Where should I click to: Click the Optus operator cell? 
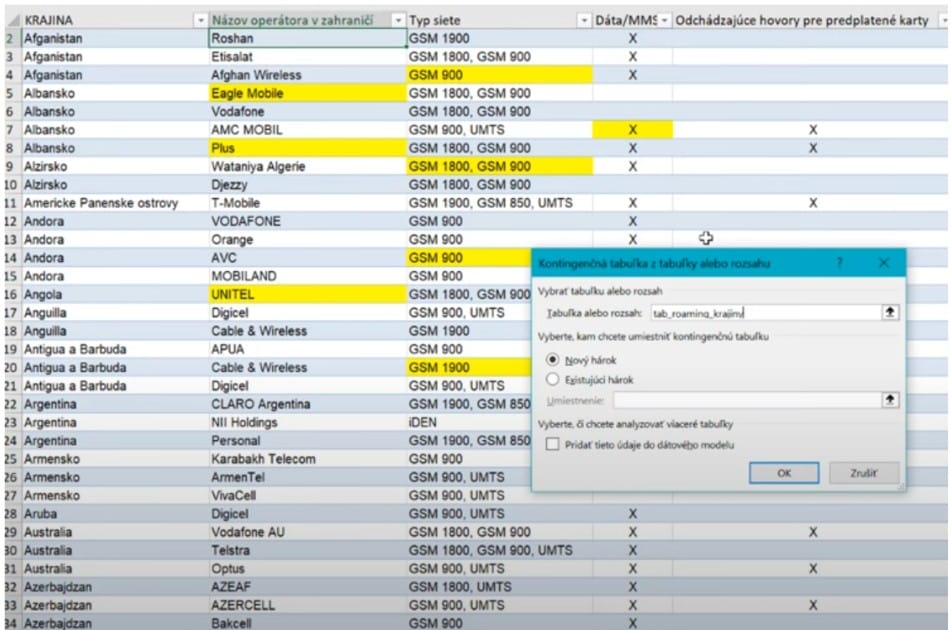(x=308, y=569)
